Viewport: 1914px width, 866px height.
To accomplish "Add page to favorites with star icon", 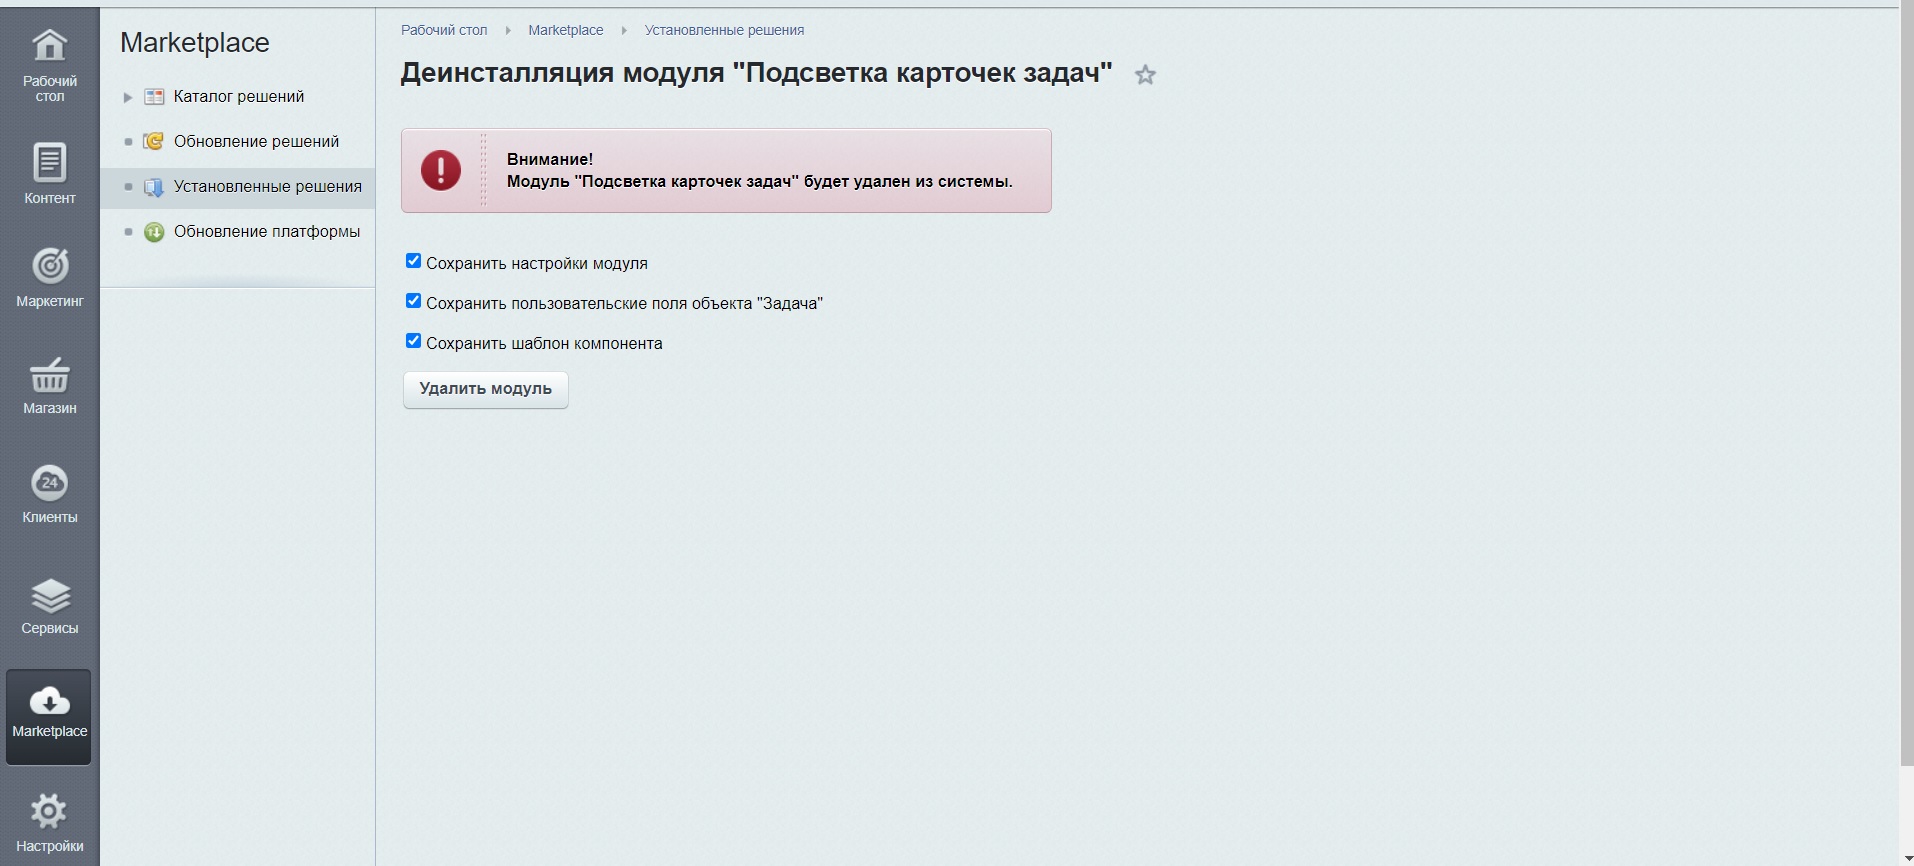I will click(x=1145, y=75).
